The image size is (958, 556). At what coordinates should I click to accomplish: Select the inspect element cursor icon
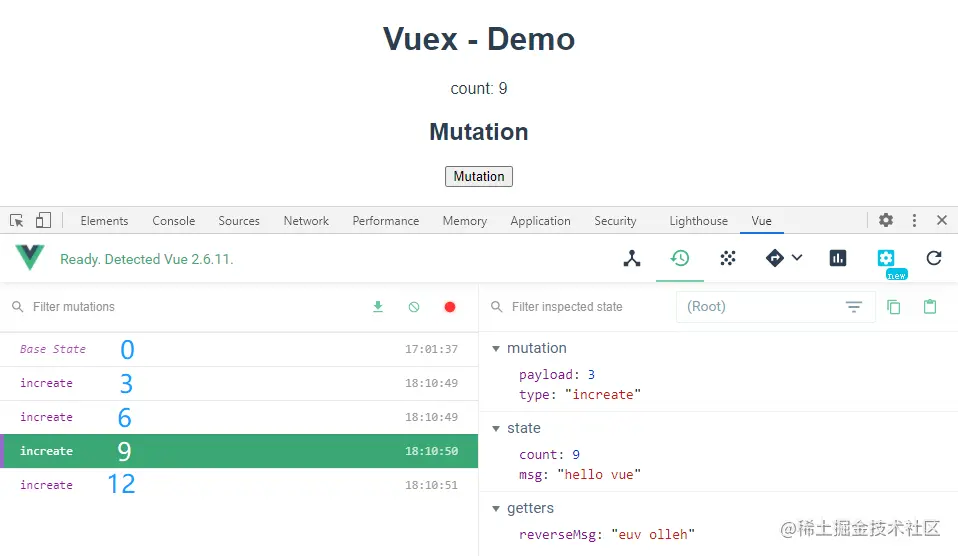(16, 221)
